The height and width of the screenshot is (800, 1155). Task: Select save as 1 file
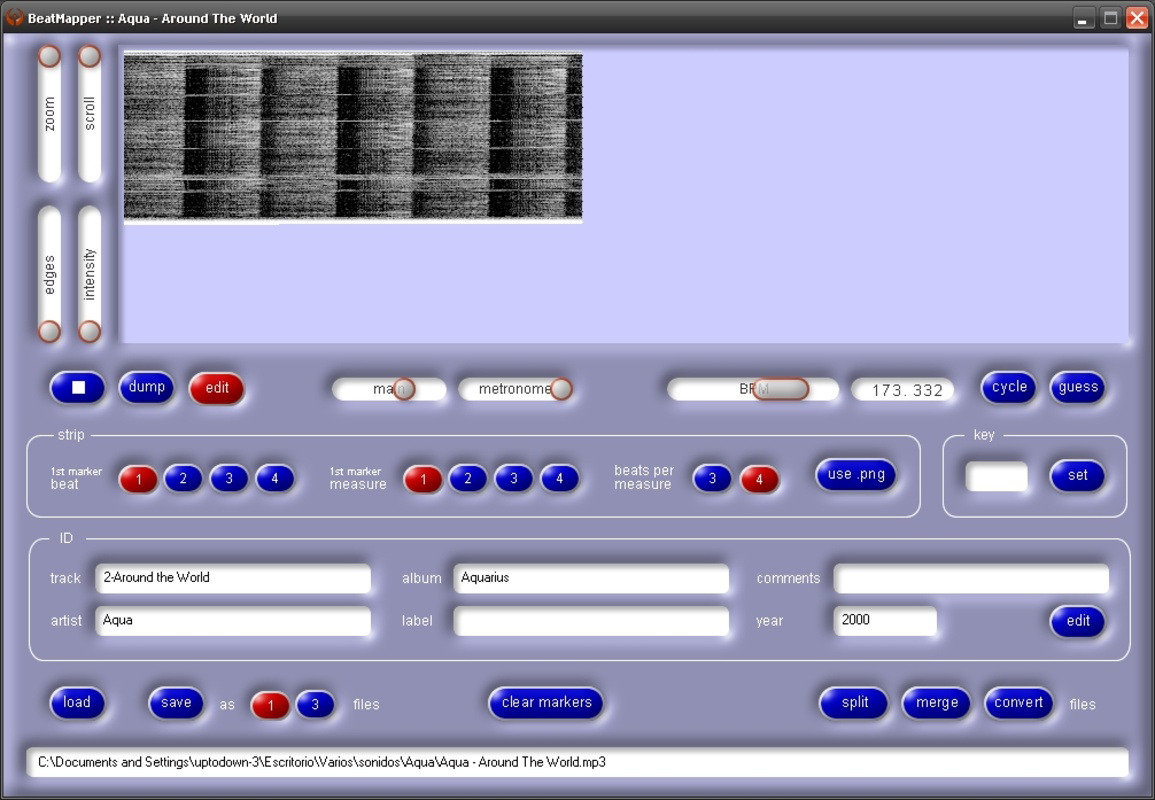tap(270, 705)
